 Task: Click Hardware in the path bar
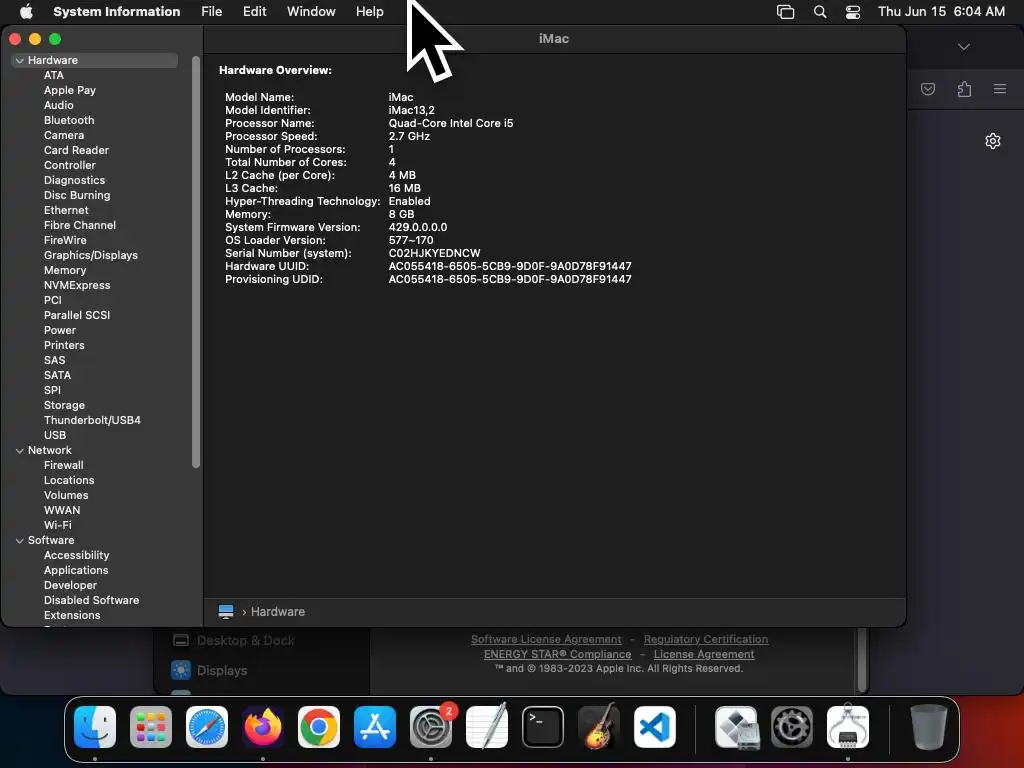(x=278, y=612)
